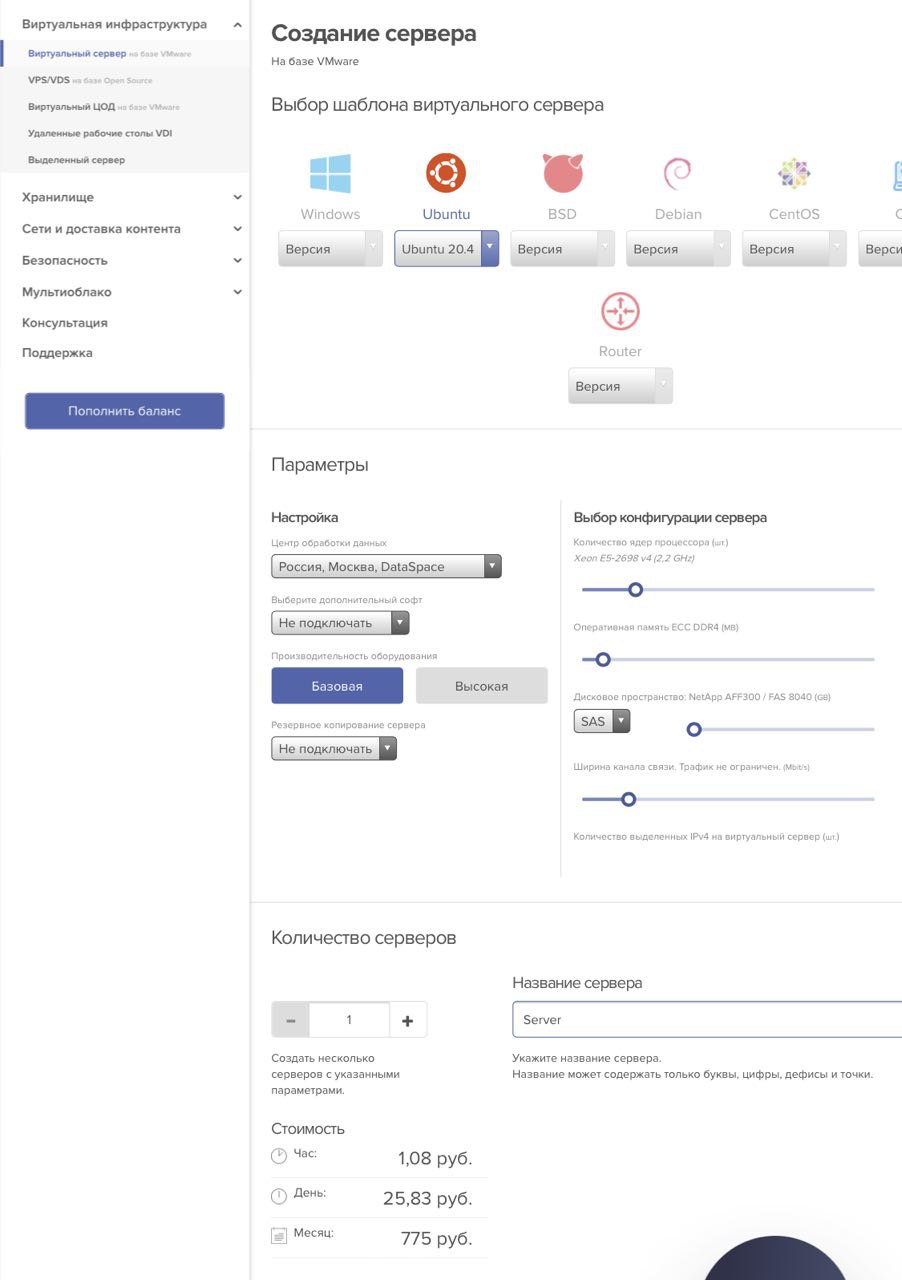Screen dimensions: 902x1280
Task: Open Выделенный сервер menu item
Action: 77,160
